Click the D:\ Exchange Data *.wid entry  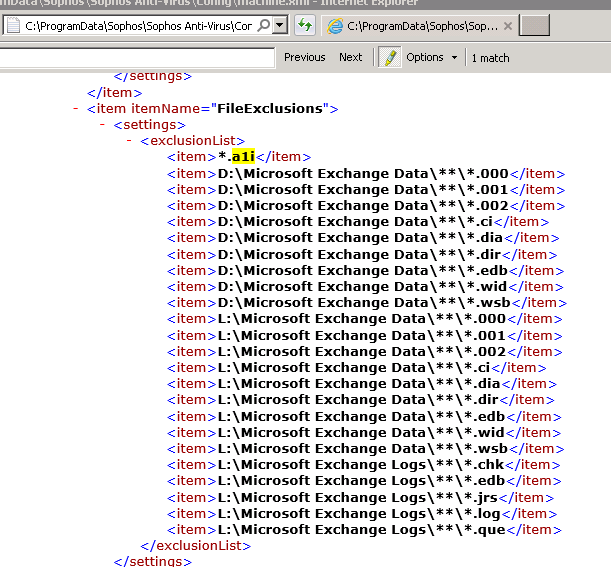pos(365,287)
